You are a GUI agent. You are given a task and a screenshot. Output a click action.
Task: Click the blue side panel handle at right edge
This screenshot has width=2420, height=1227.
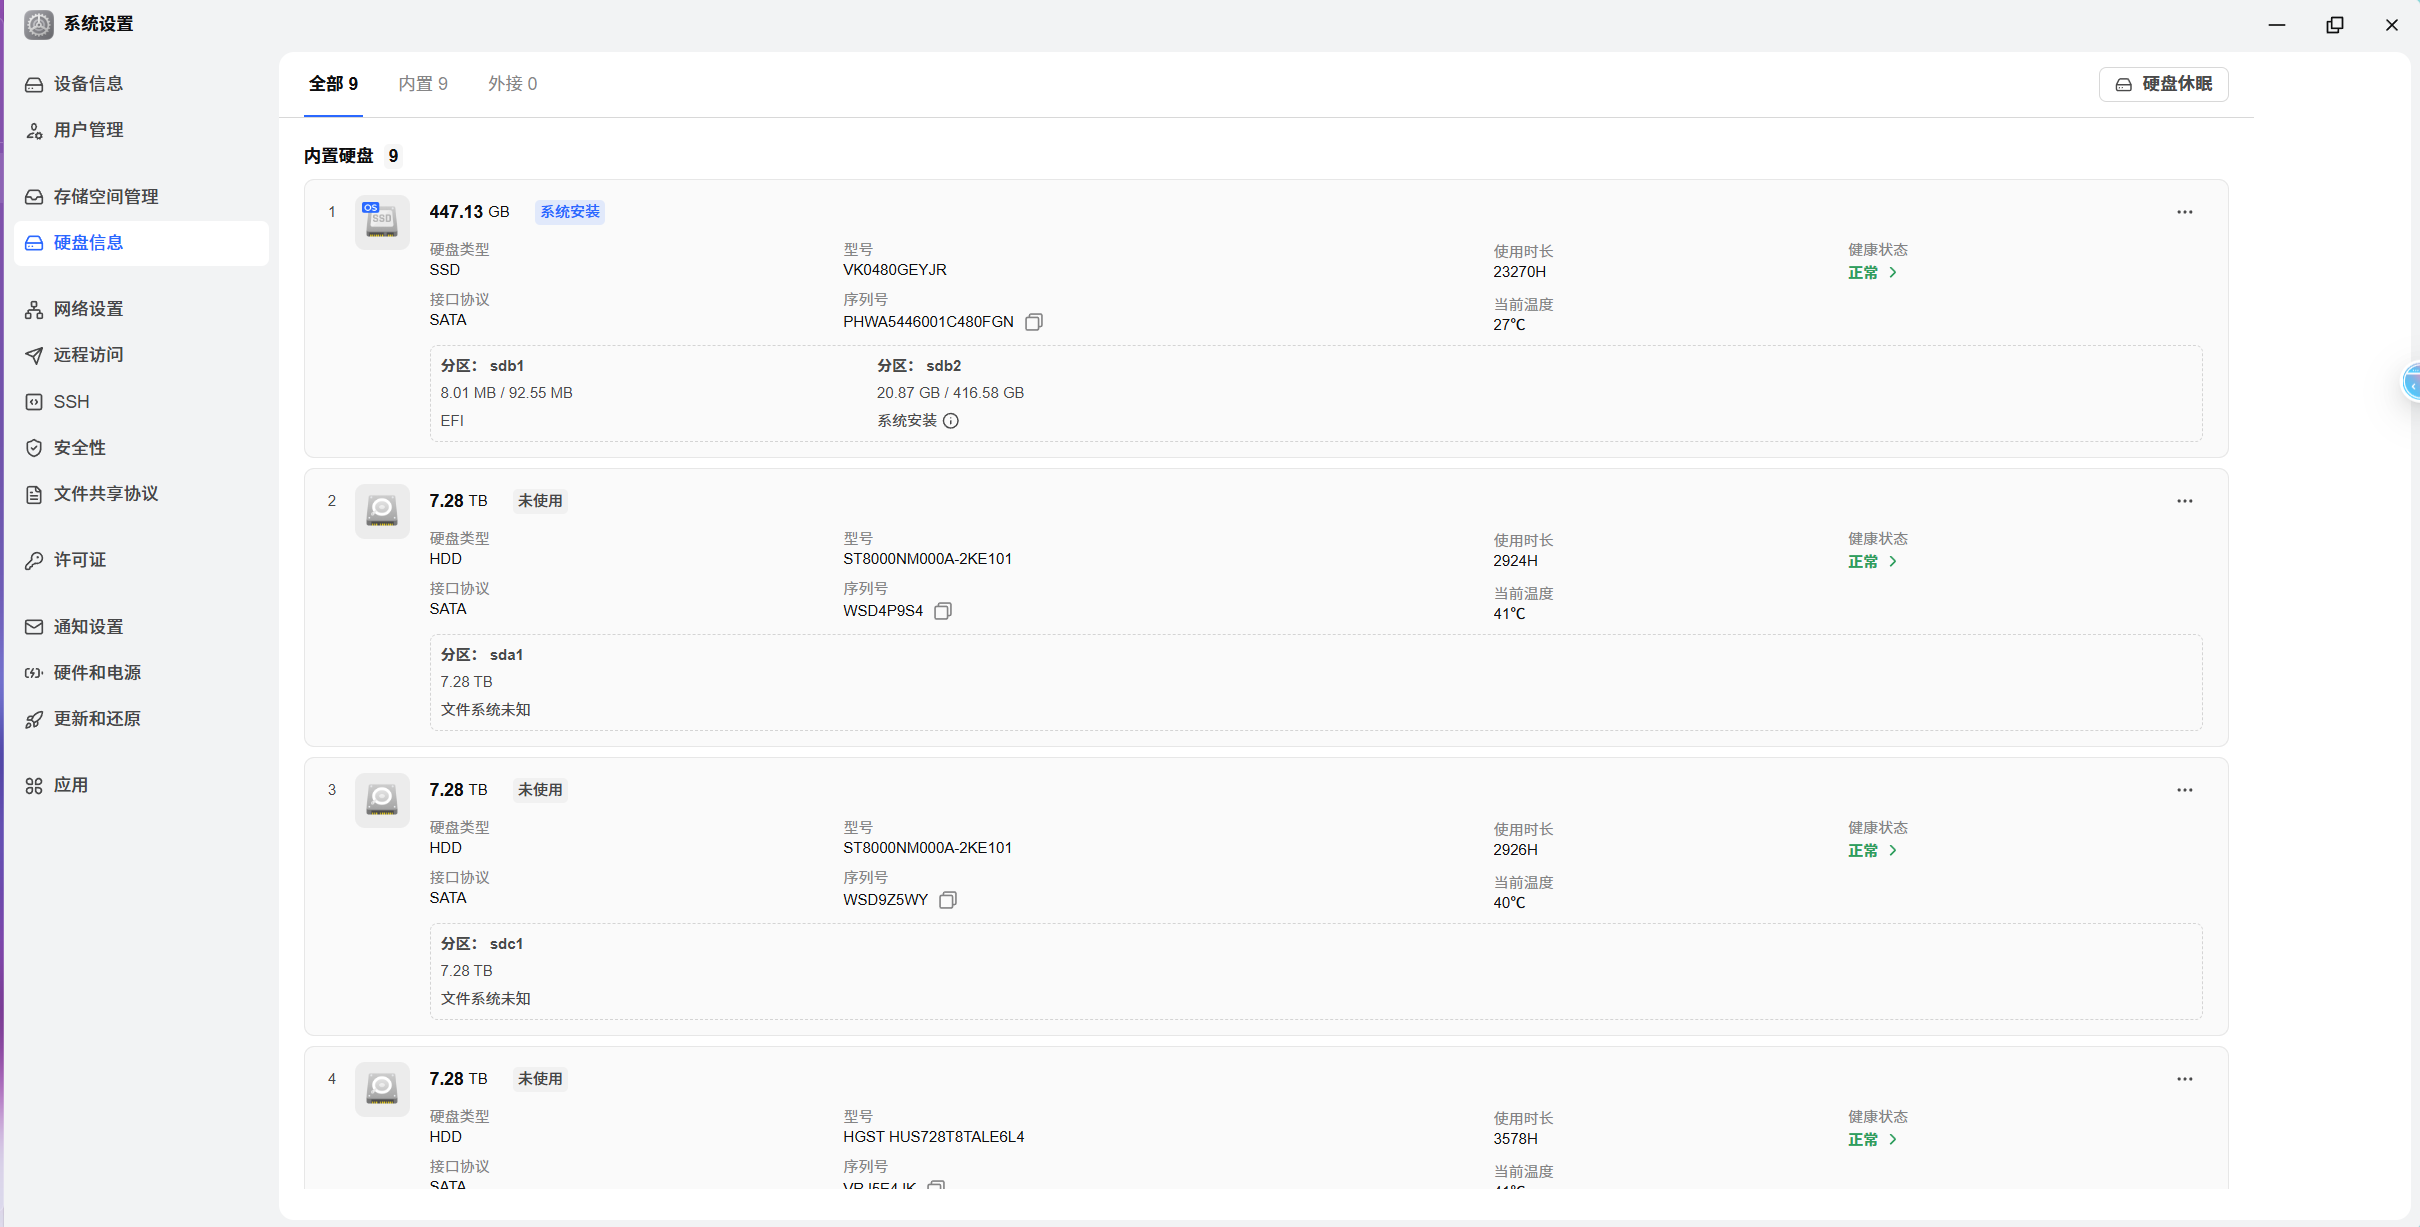(x=2412, y=383)
